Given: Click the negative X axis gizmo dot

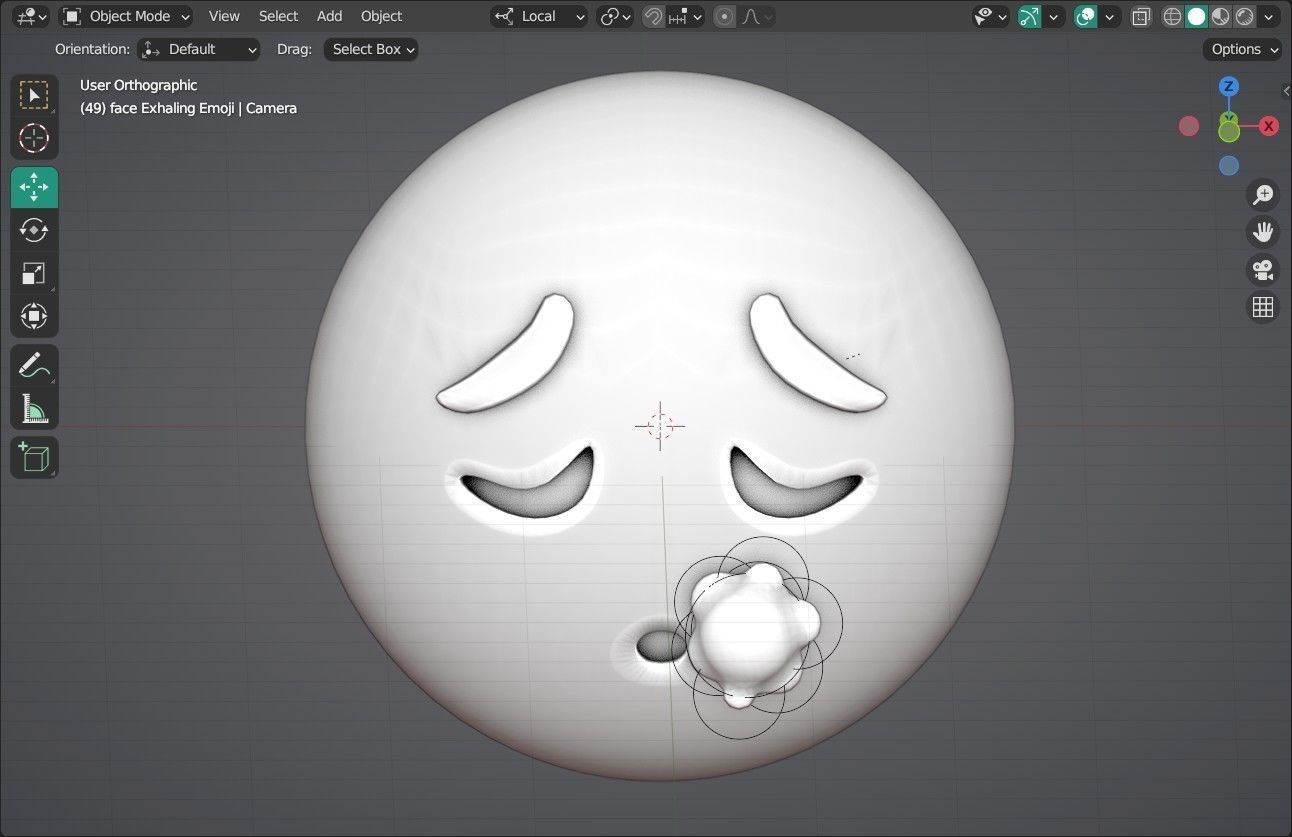Looking at the screenshot, I should point(1189,126).
